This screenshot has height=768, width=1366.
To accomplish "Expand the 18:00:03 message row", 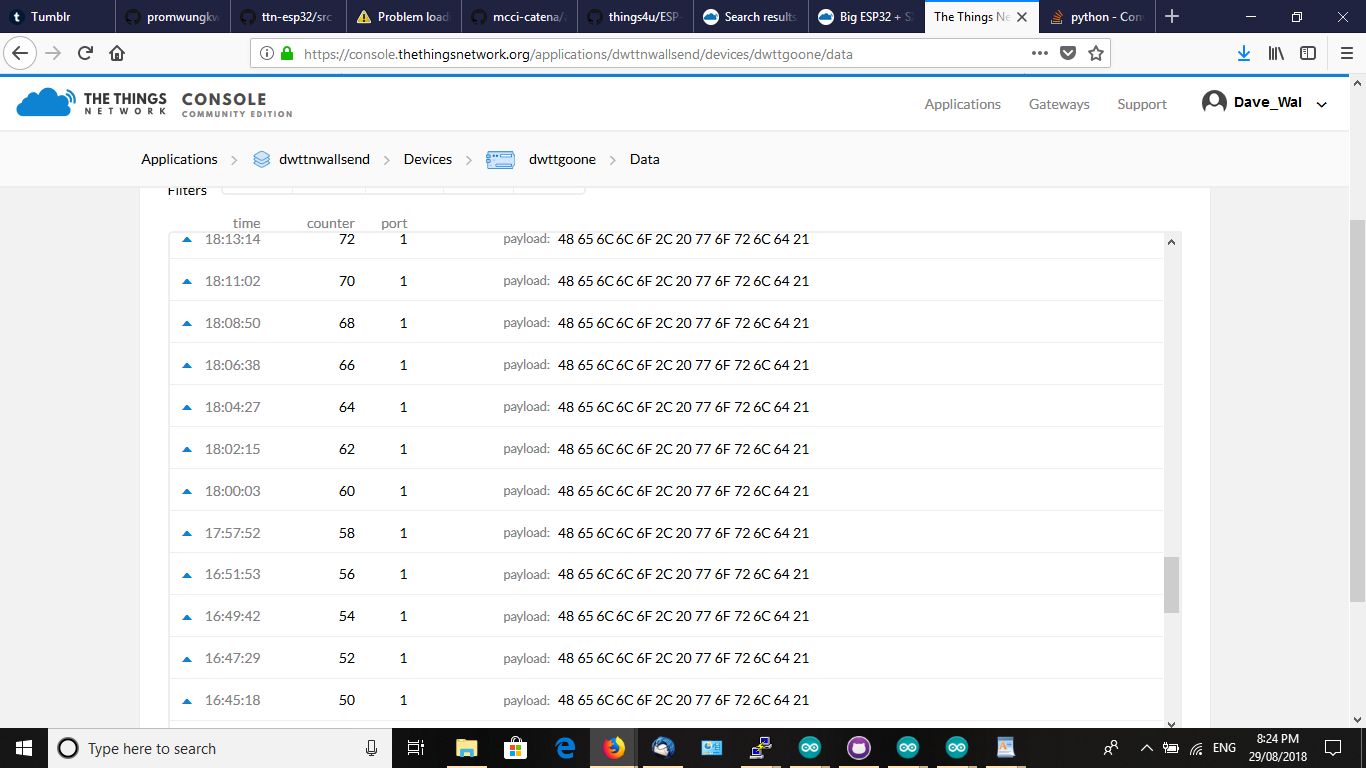I will click(x=186, y=492).
